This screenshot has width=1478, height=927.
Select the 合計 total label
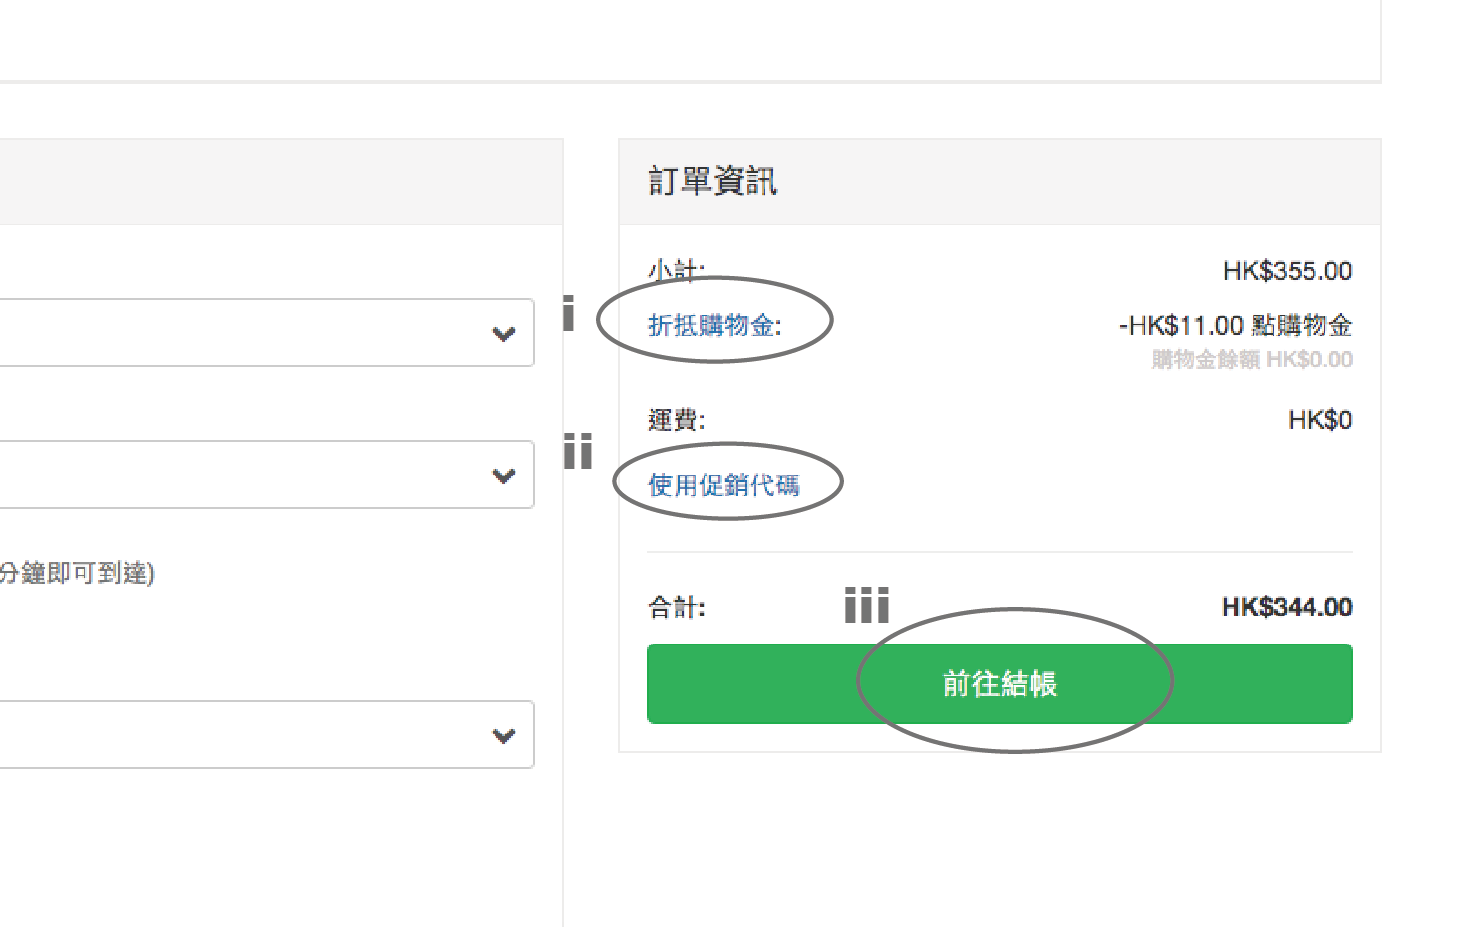[677, 607]
